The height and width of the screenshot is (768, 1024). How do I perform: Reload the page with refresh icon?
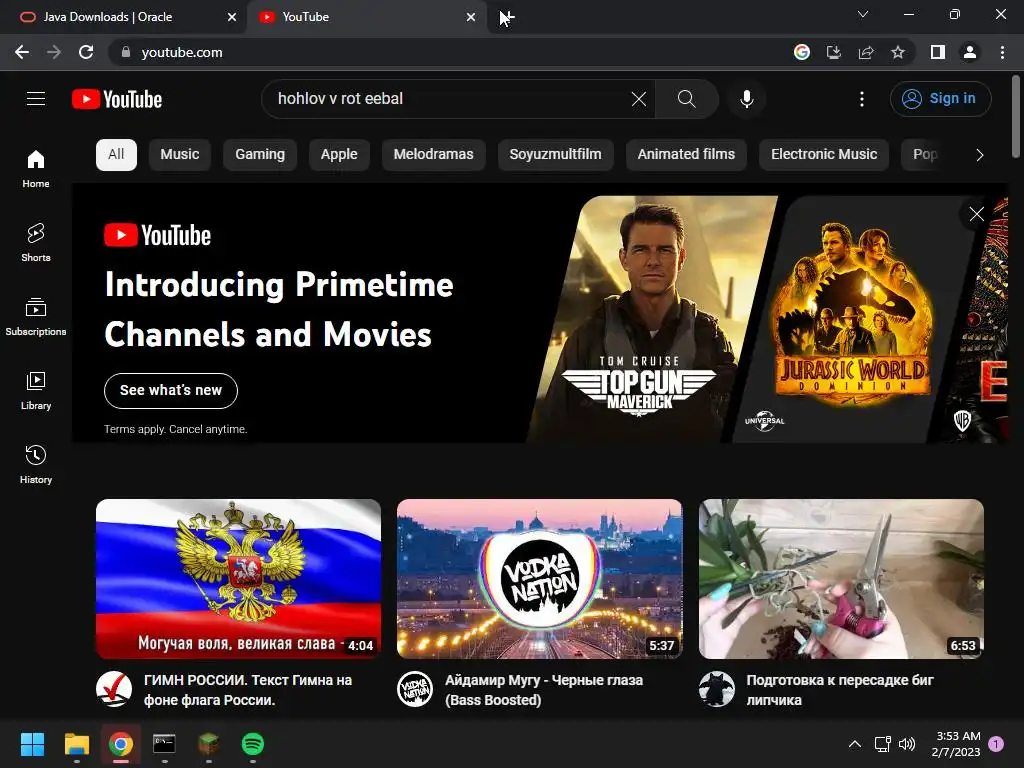(x=86, y=52)
